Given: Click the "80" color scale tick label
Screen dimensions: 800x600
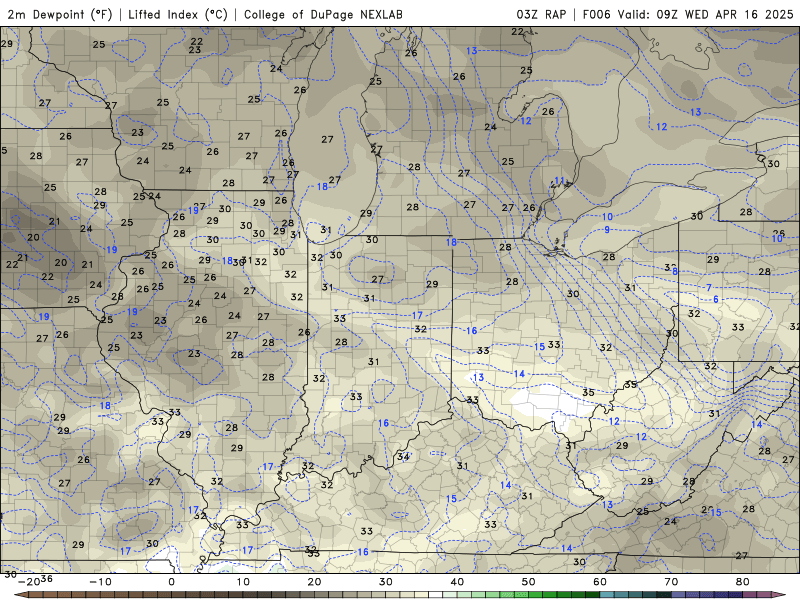Looking at the screenshot, I should tap(743, 582).
